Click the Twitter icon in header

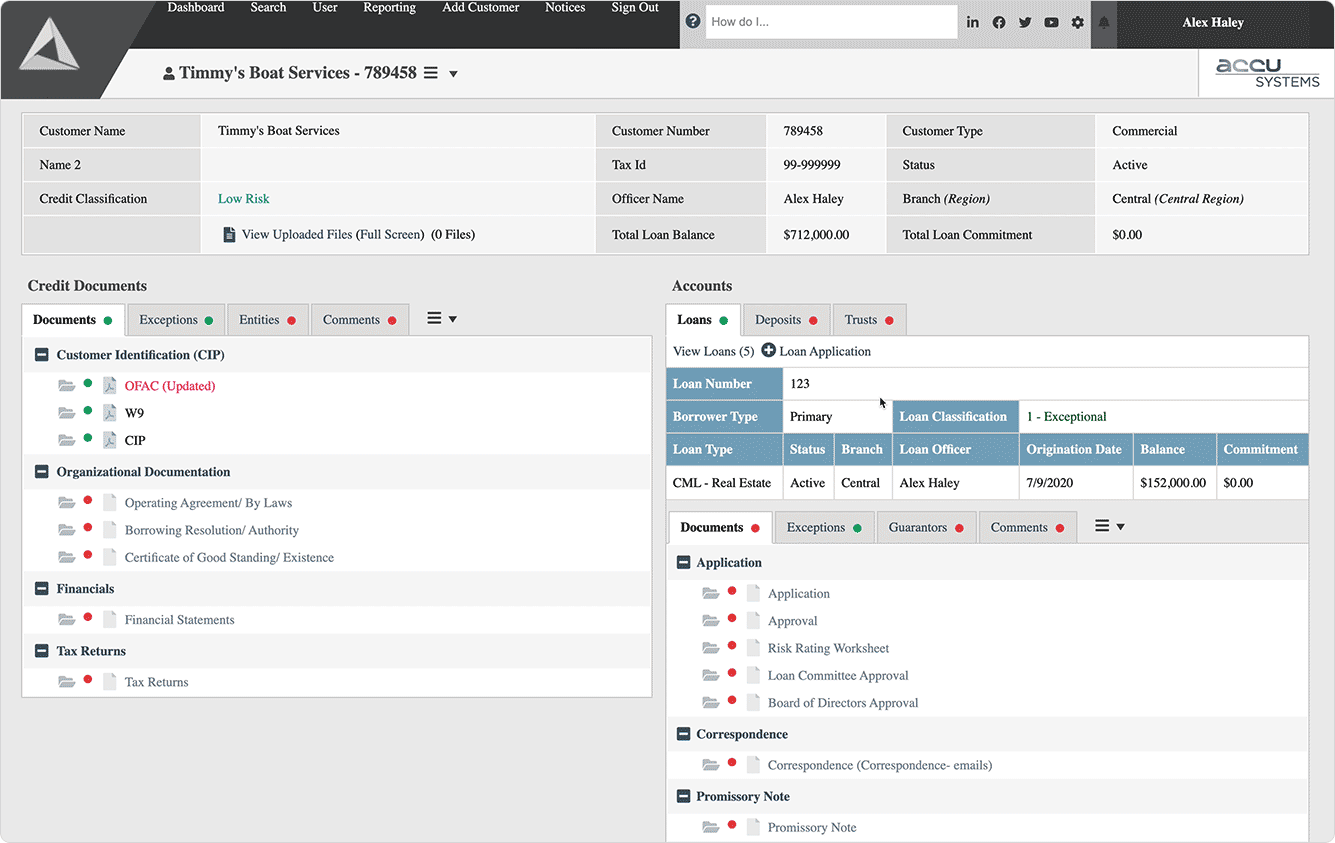click(1025, 22)
